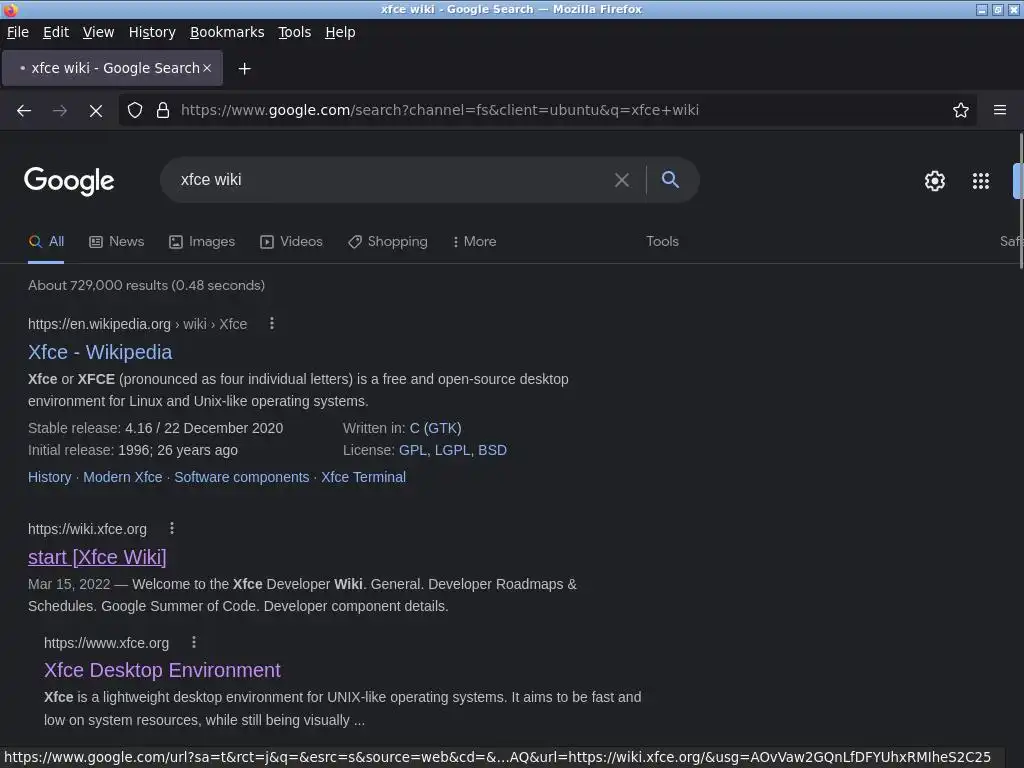Maximize the Firefox window
This screenshot has height=768, width=1024.
[x=998, y=9]
